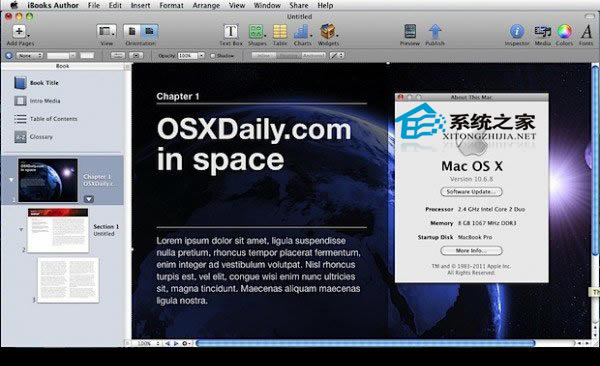Click the vertical scrollbar thumb
The width and height of the screenshot is (600, 366).
tap(595, 160)
